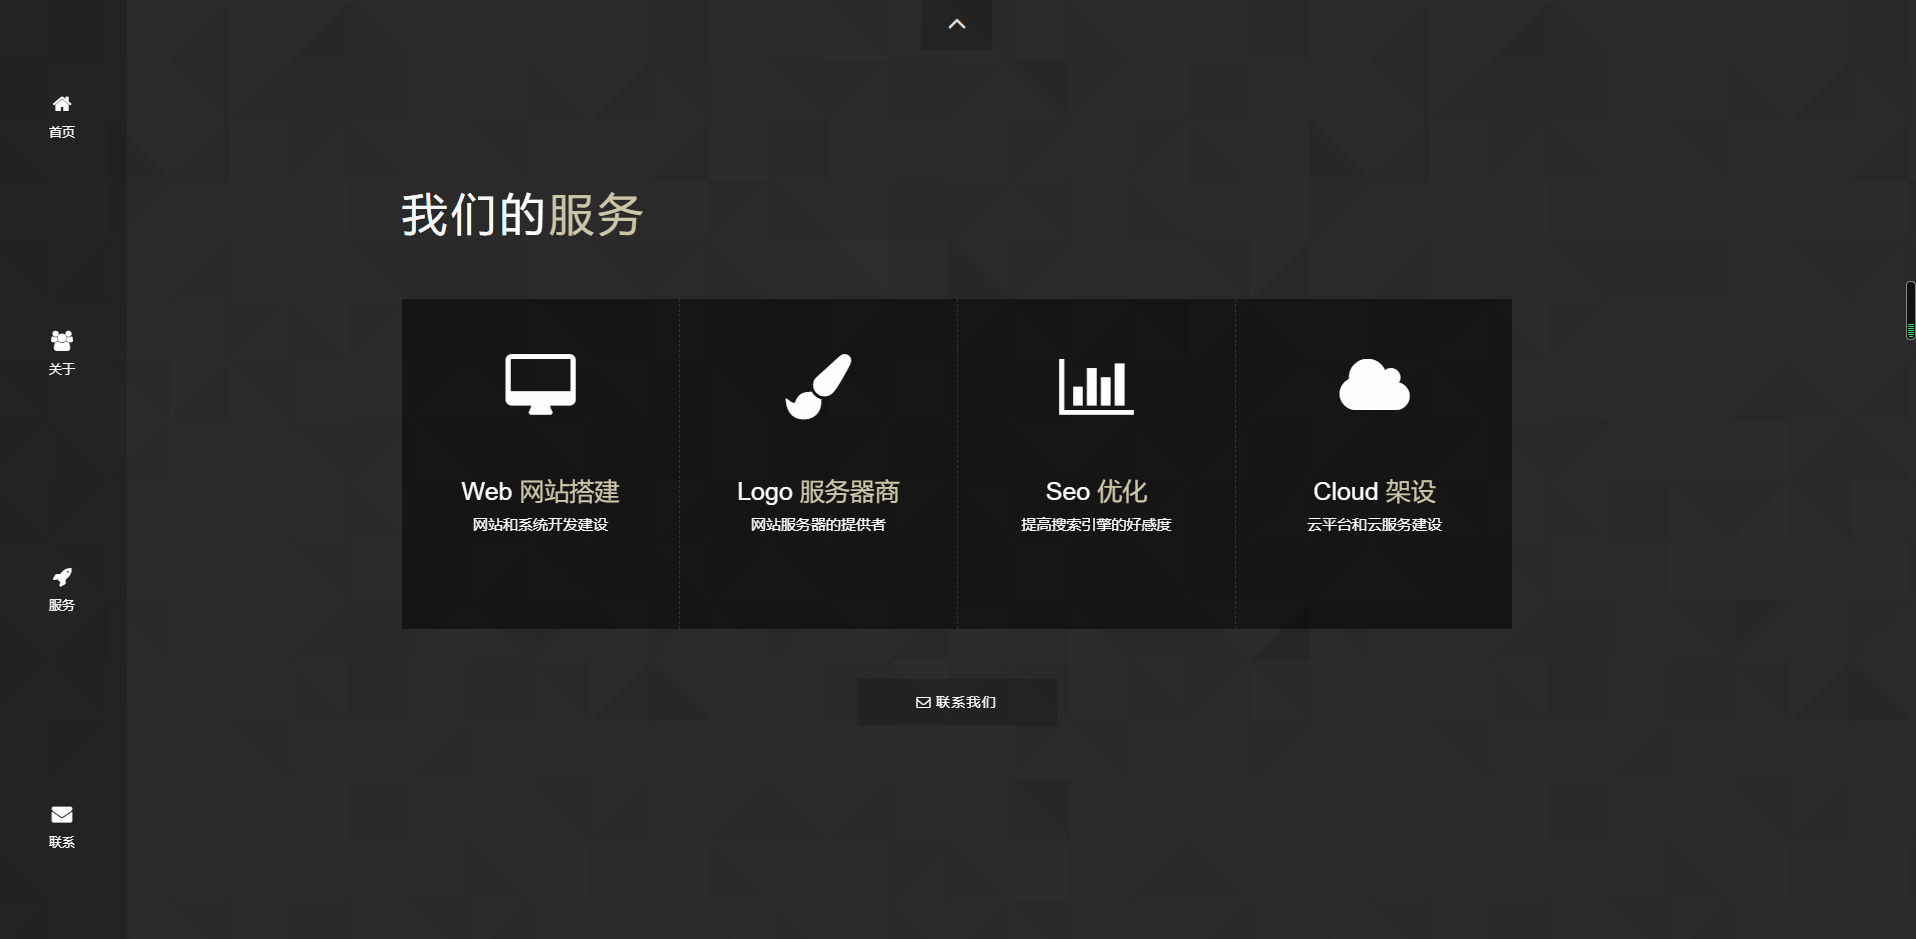Click the Logo 服务器商 title
The image size is (1916, 939).
click(818, 492)
